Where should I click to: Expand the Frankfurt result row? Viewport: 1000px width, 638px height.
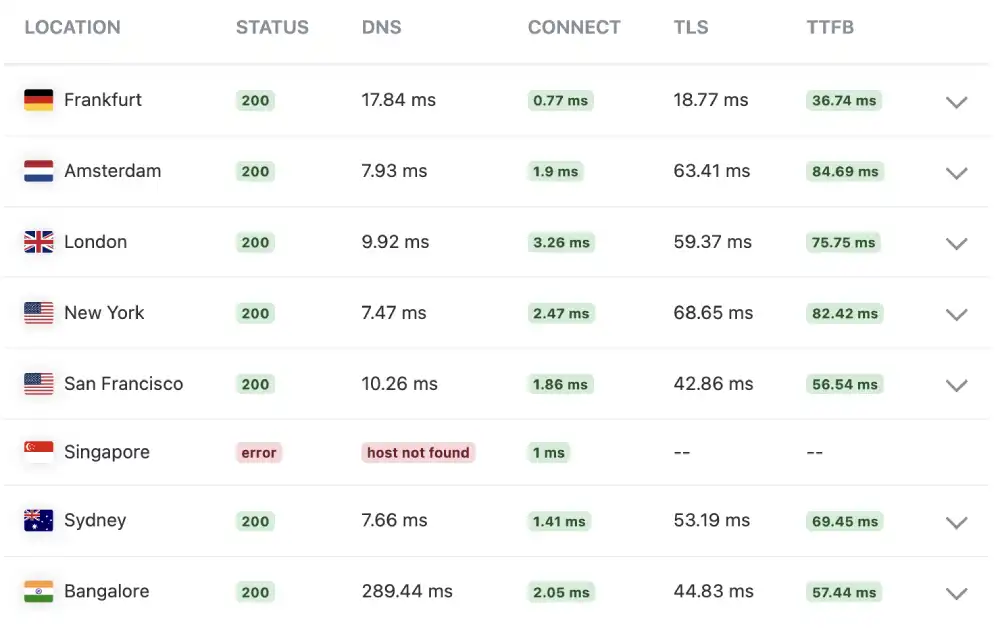956,102
